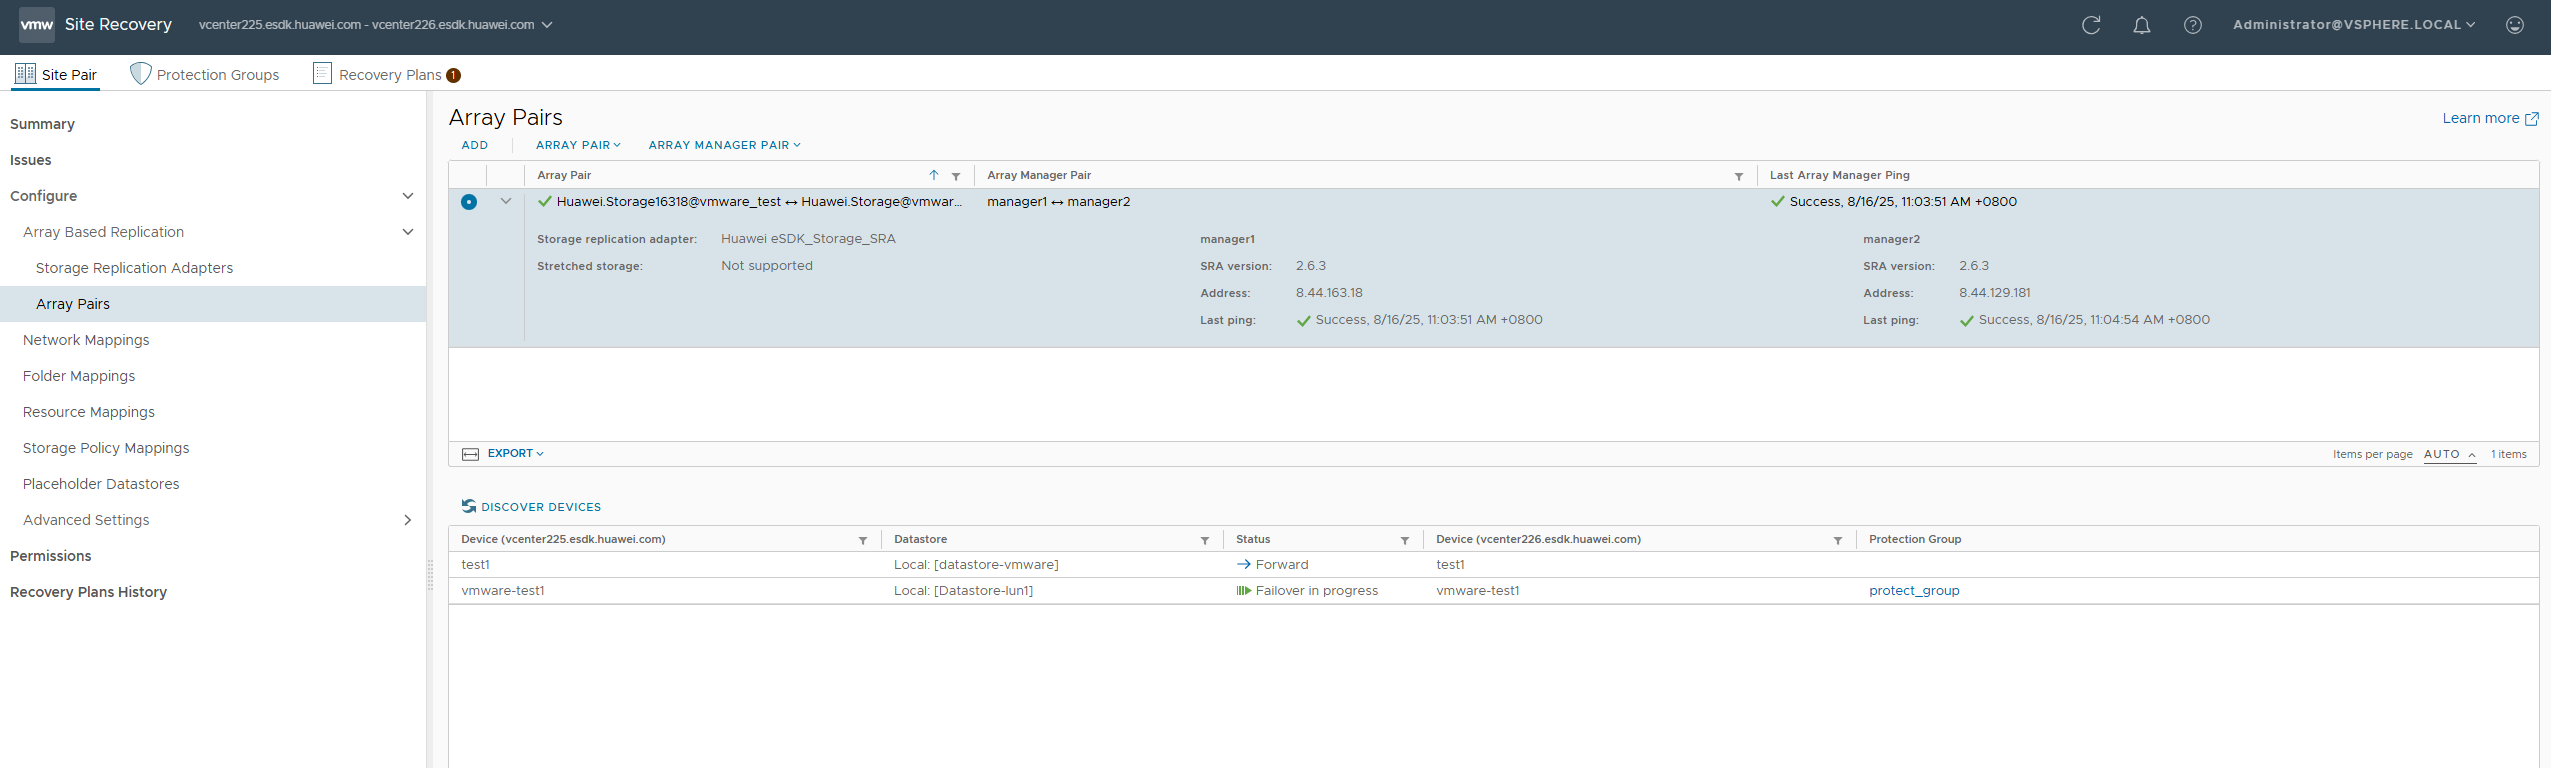The image size is (2551, 768).
Task: Filter the Device vcenter226 column
Action: (1838, 540)
